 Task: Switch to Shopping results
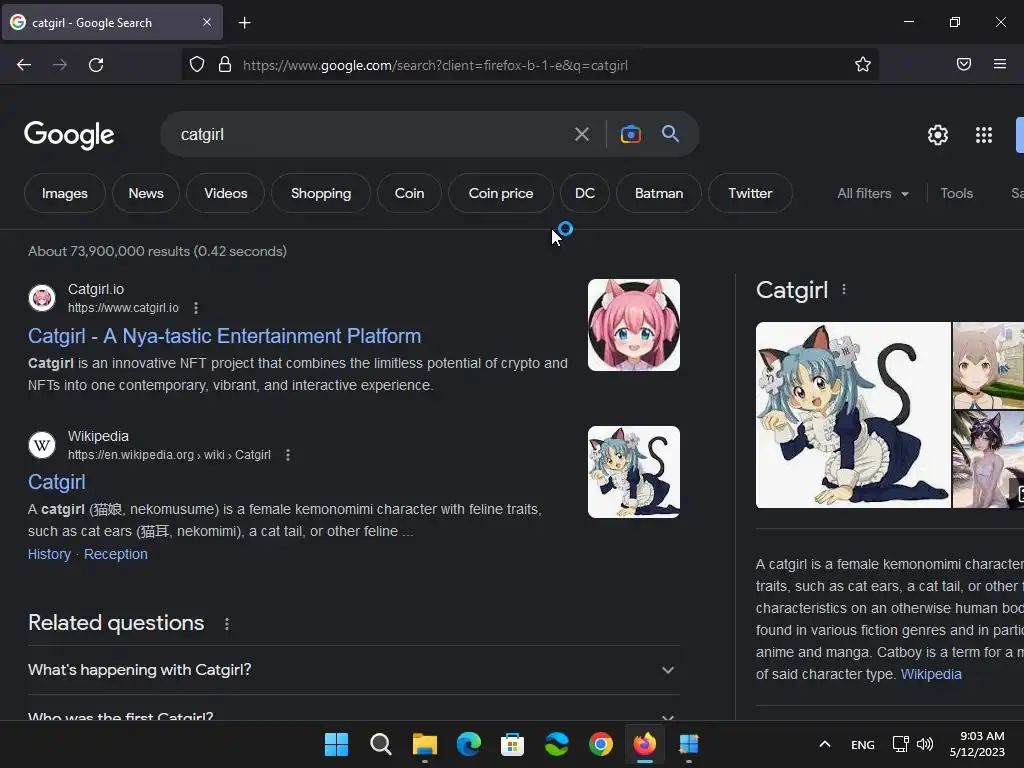(321, 193)
